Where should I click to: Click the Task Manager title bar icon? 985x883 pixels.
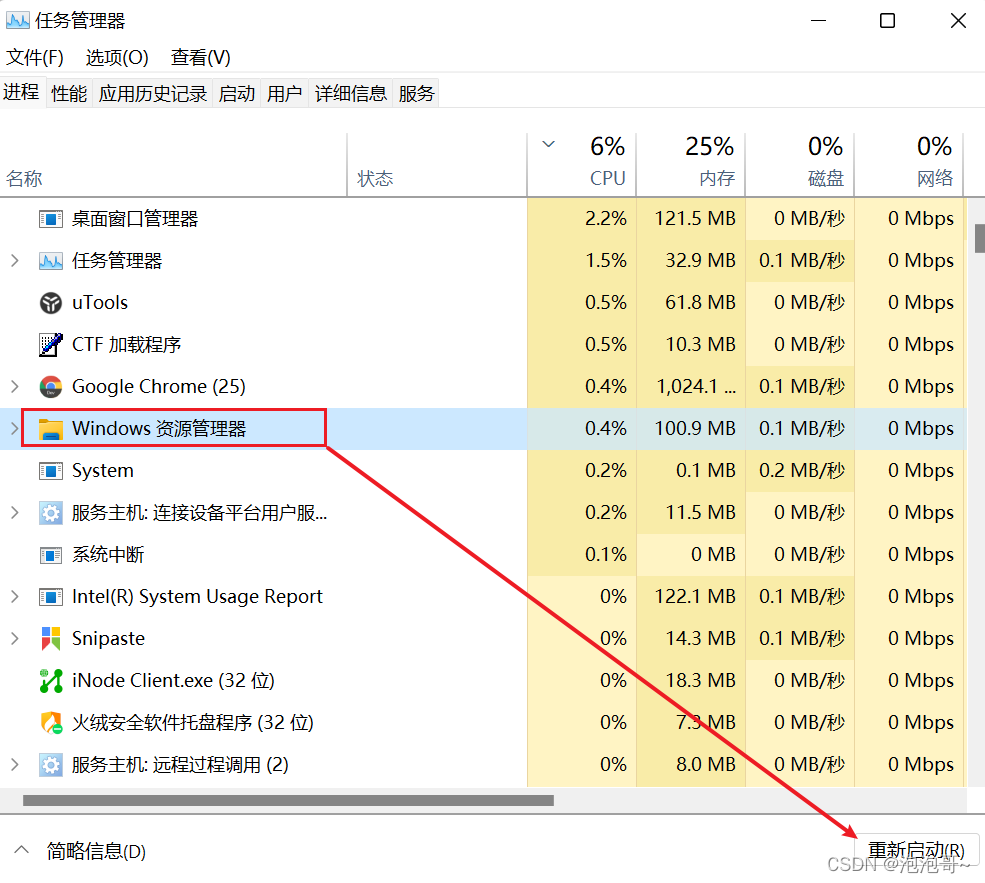pos(18,21)
